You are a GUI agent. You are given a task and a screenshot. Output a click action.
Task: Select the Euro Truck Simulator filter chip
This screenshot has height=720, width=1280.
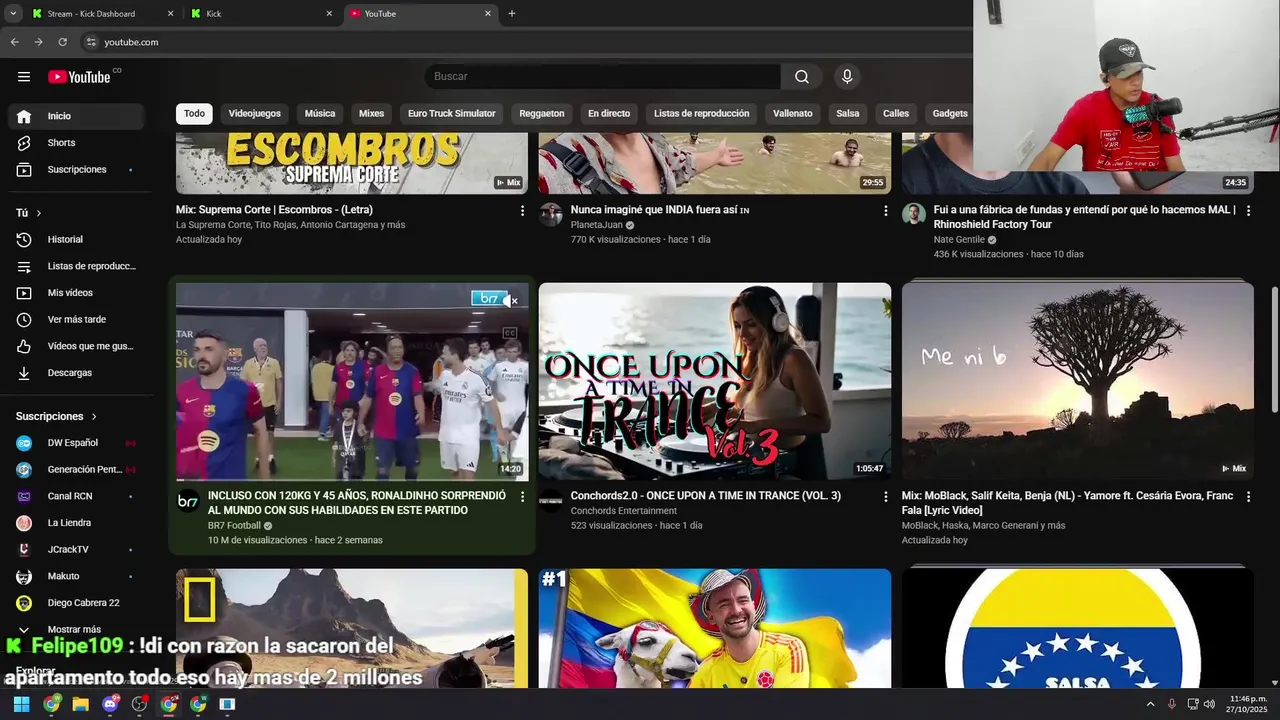[x=452, y=114]
